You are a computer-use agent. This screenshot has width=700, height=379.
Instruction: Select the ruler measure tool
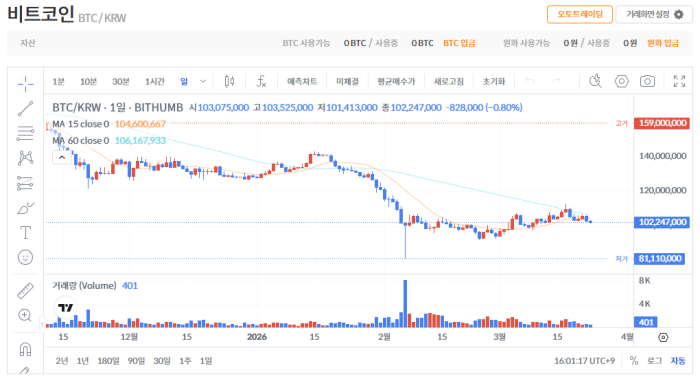25,291
